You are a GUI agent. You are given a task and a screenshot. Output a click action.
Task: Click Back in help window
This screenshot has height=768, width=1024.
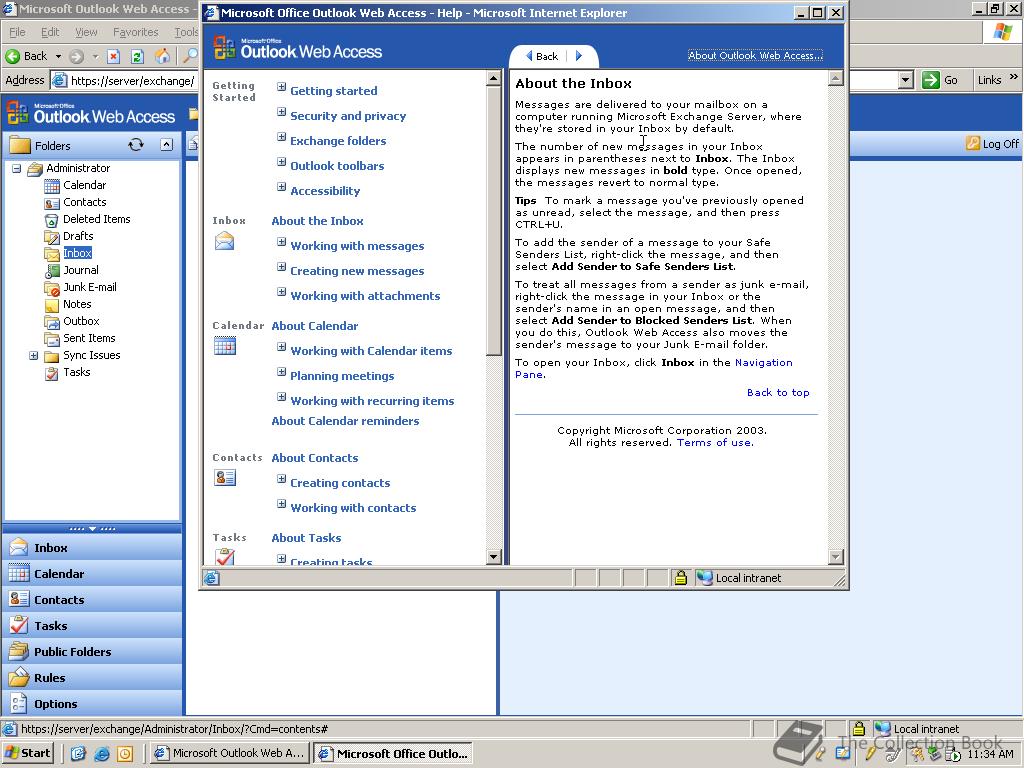542,56
